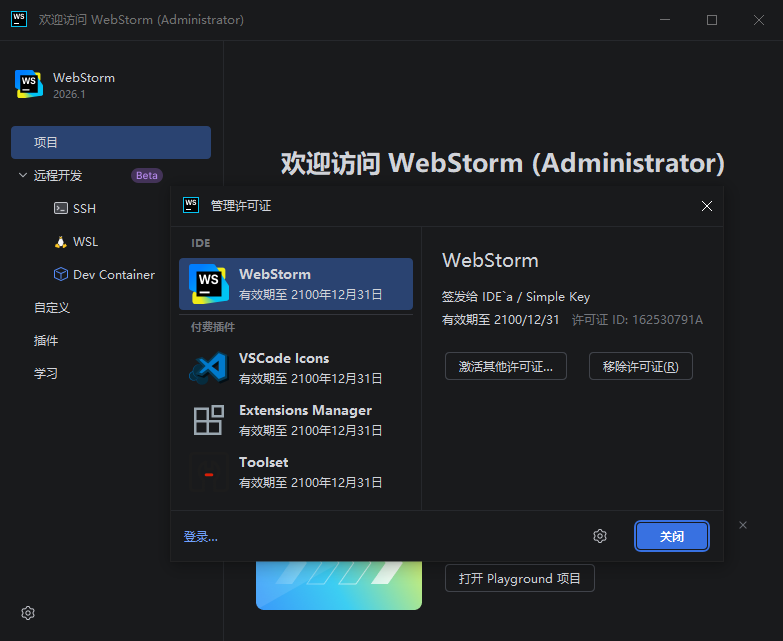783x641 pixels.
Task: Click the title bar WebStorm icon
Action: coord(19,19)
